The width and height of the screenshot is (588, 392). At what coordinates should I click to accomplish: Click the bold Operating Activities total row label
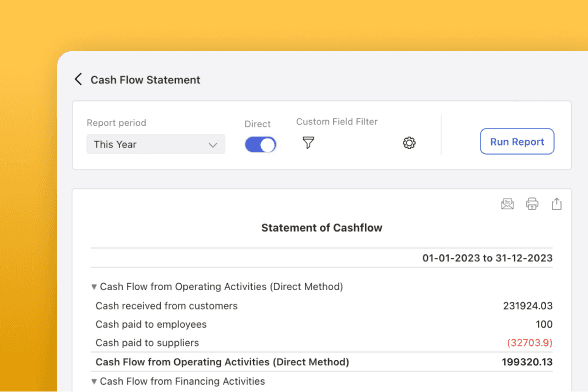(x=222, y=362)
